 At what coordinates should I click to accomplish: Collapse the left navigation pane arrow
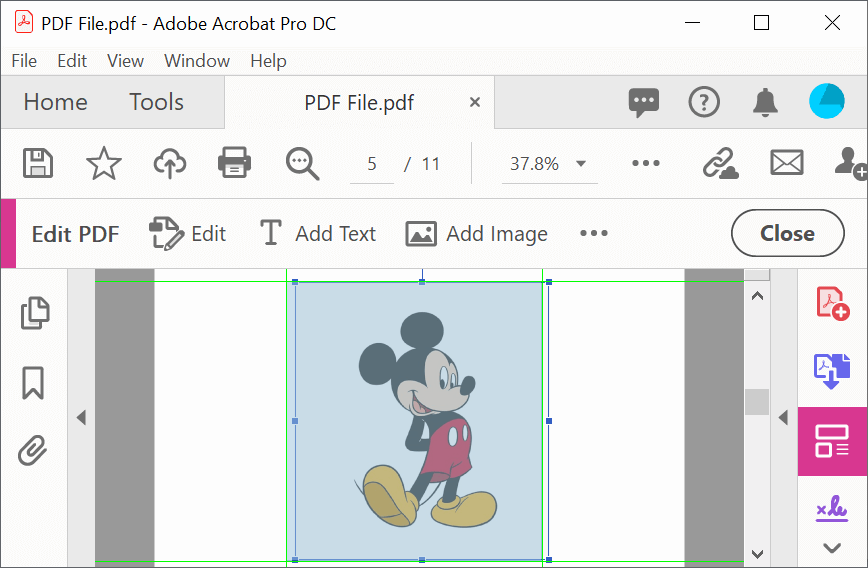click(x=81, y=417)
